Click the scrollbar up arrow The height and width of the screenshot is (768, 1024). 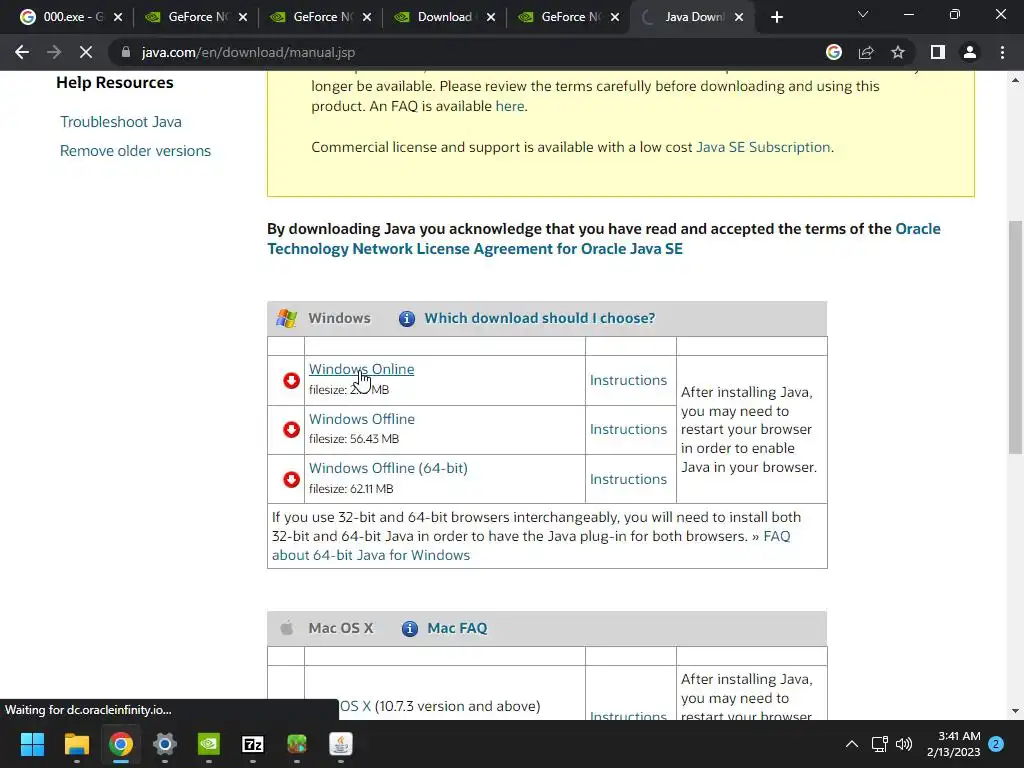click(x=1015, y=80)
